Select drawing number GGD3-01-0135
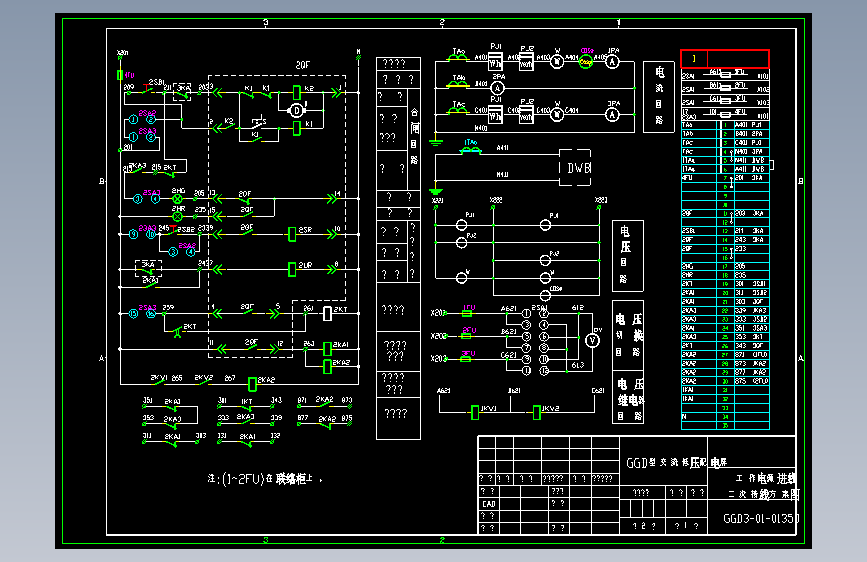867x562 pixels. coord(761,519)
